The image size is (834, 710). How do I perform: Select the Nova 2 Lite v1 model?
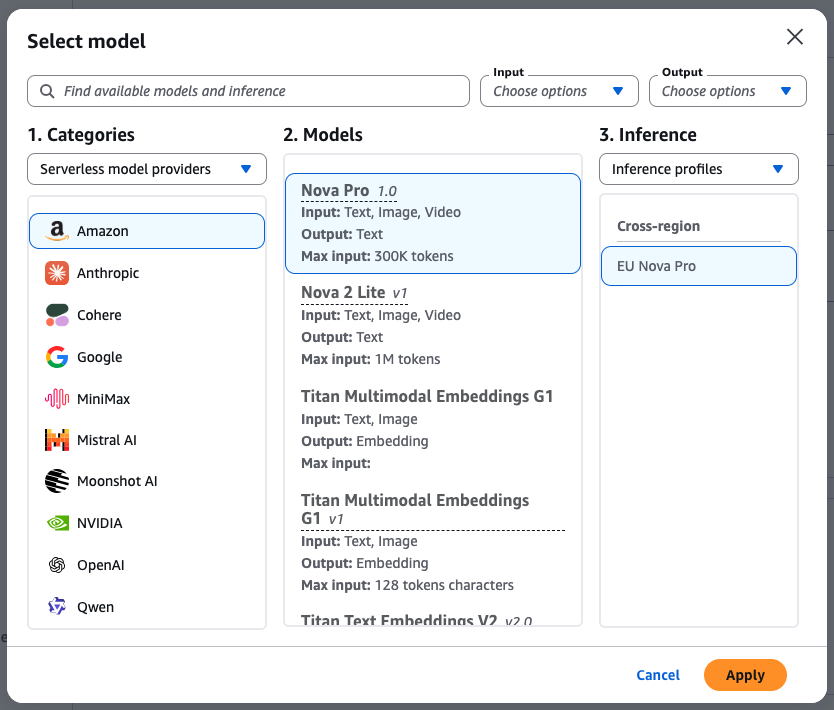(x=432, y=325)
